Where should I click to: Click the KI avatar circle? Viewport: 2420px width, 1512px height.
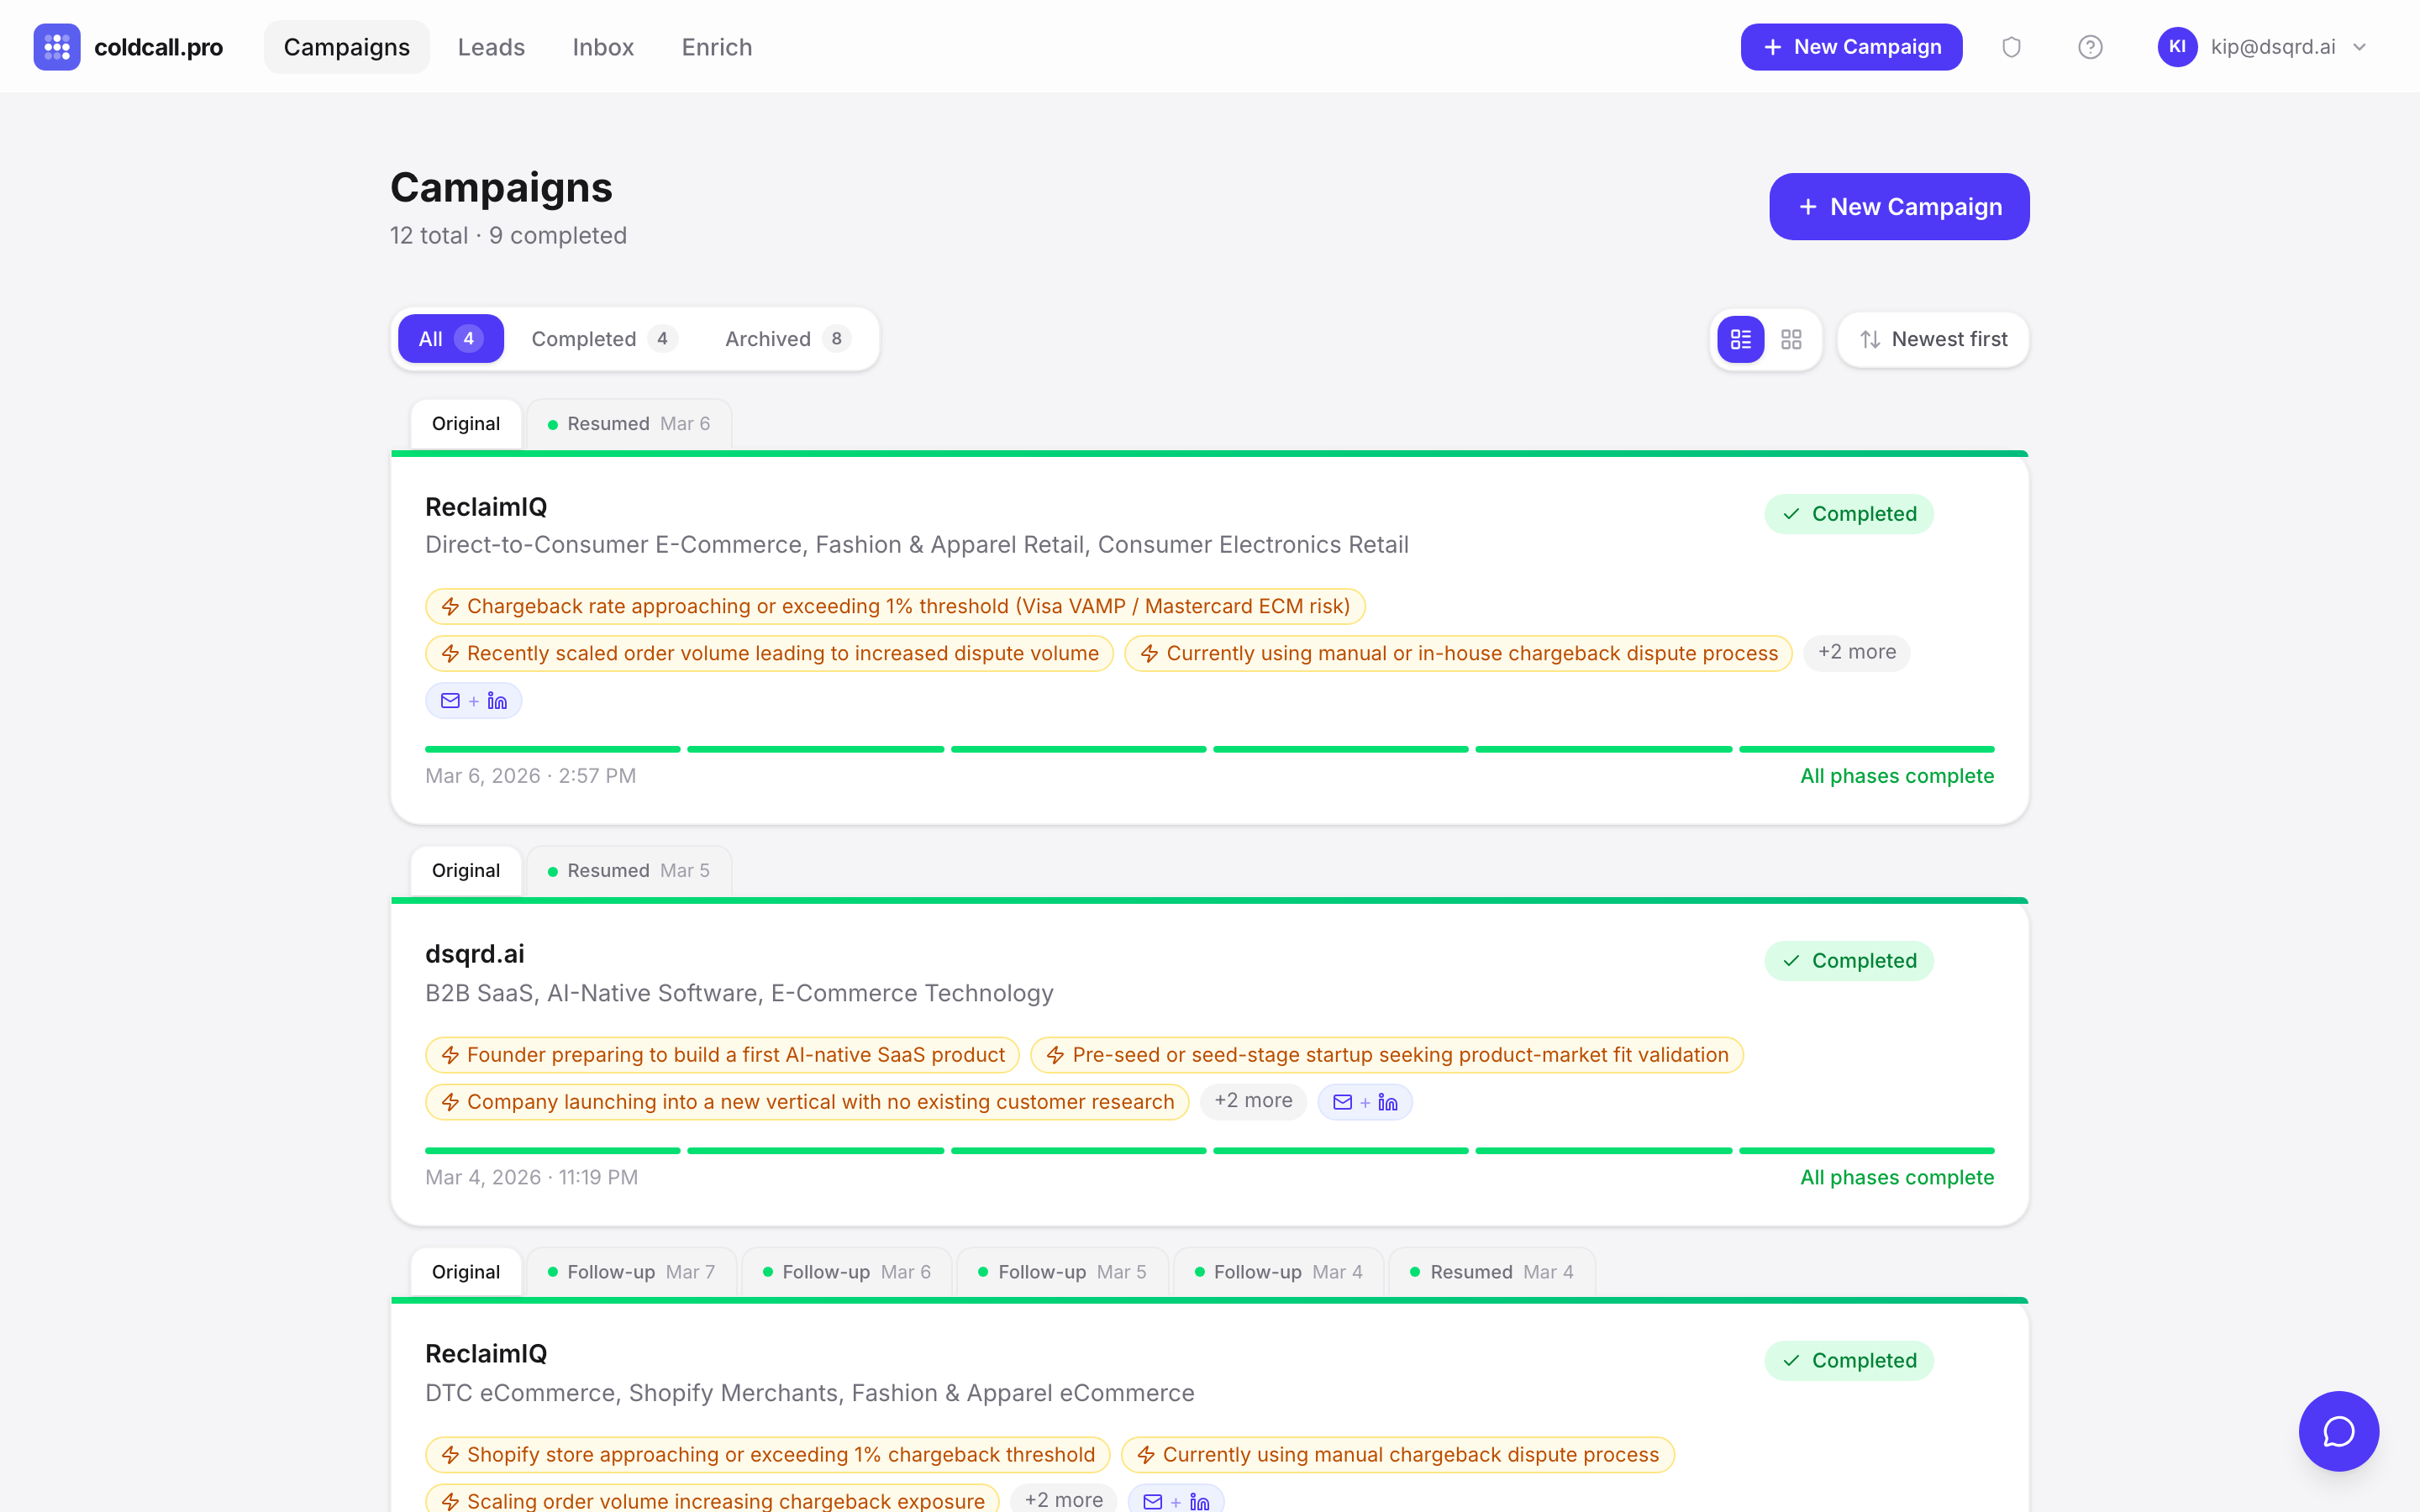(2178, 46)
